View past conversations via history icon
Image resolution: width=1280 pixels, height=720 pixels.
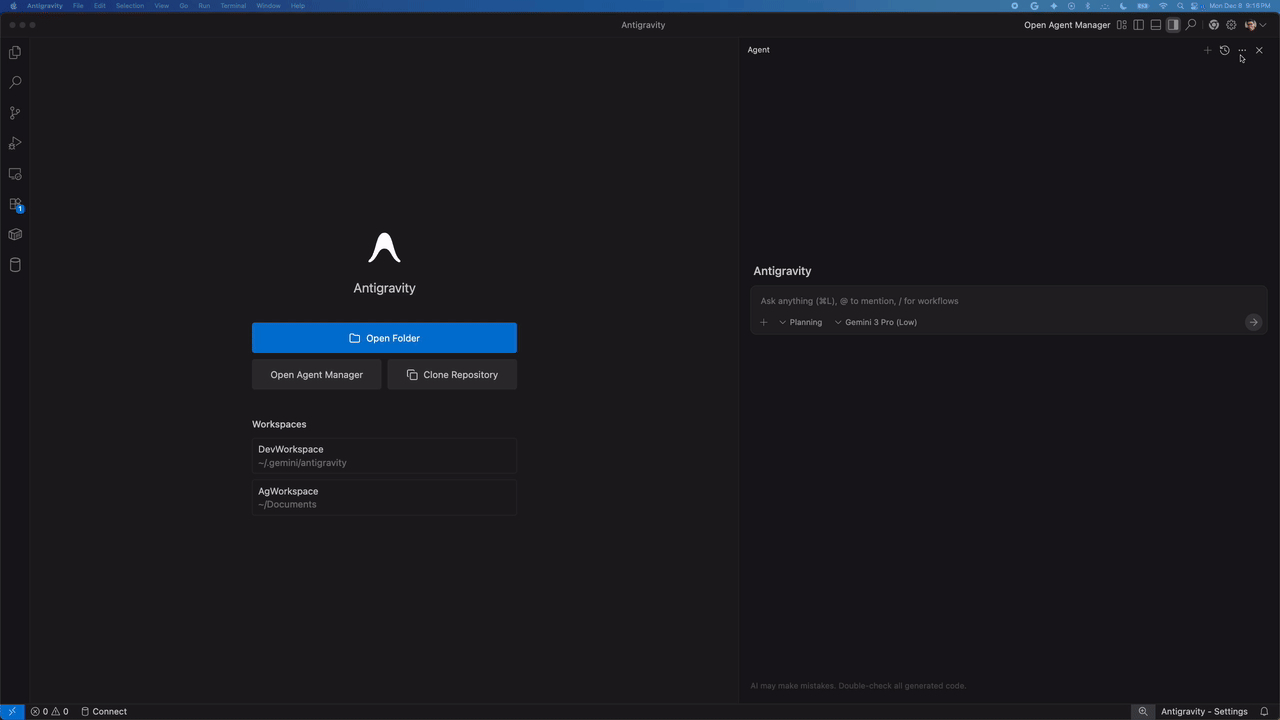click(1224, 50)
